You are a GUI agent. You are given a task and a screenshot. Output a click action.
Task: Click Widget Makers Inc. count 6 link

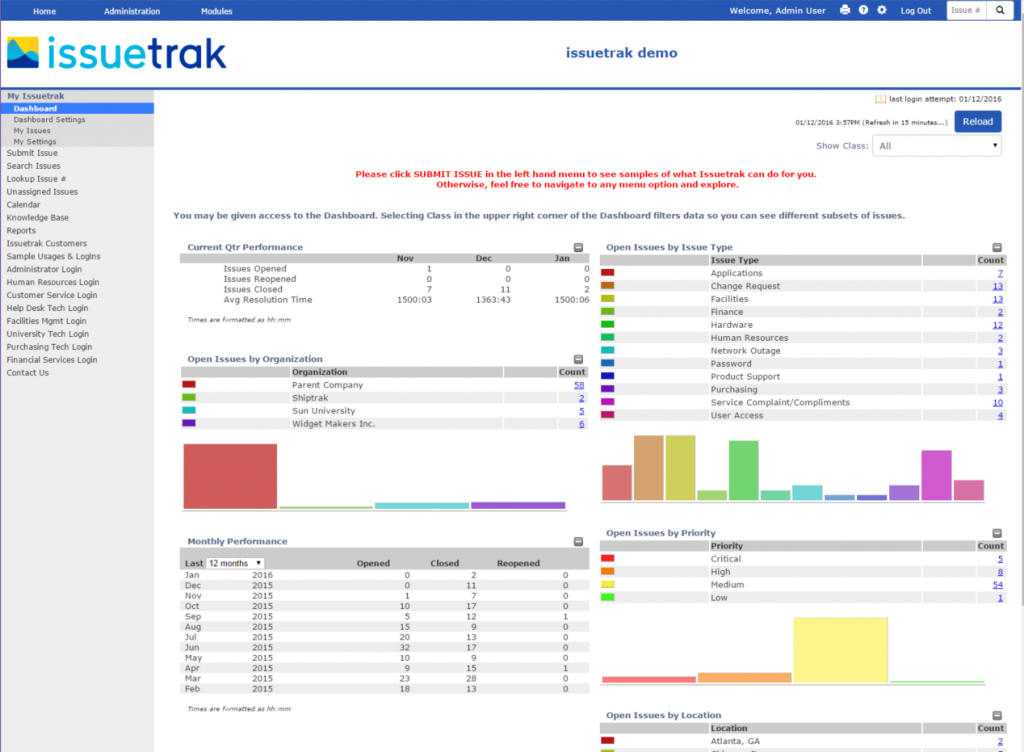(581, 424)
